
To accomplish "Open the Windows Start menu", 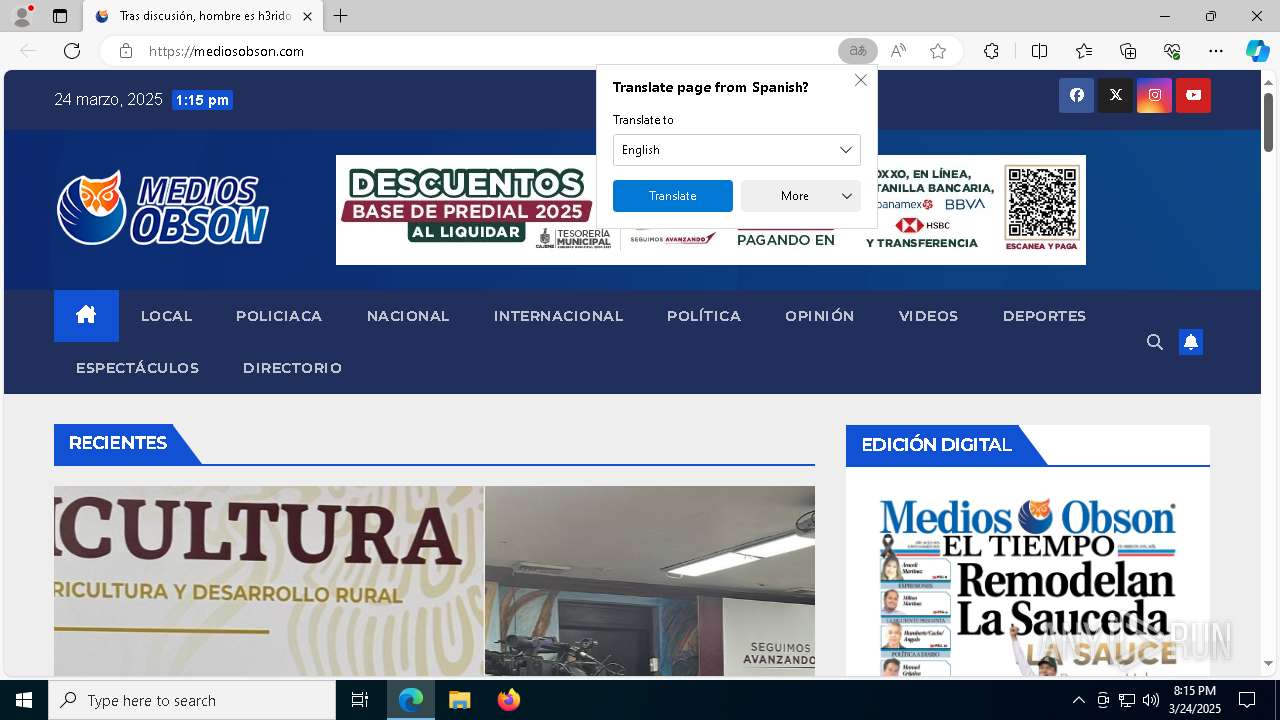I will (24, 700).
